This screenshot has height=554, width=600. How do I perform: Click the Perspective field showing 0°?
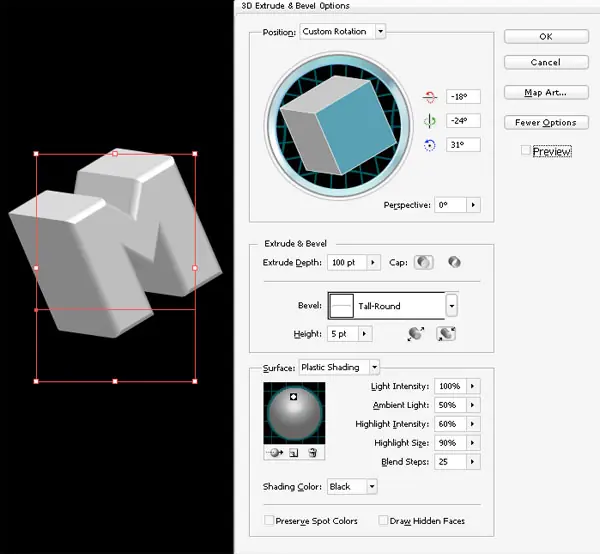point(450,205)
